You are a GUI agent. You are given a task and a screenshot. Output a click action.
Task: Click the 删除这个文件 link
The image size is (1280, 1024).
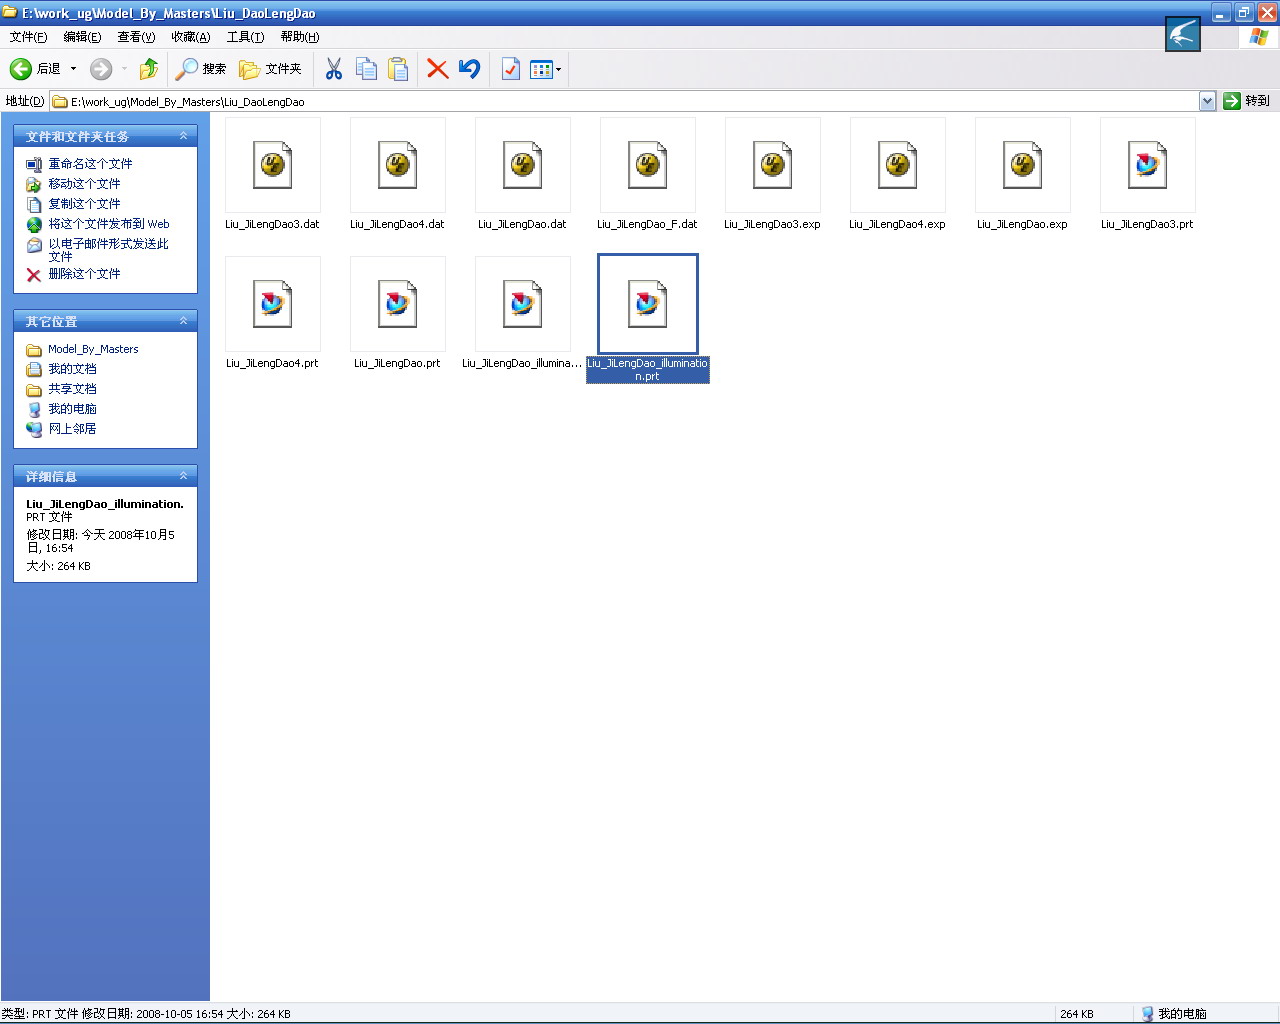[84, 274]
